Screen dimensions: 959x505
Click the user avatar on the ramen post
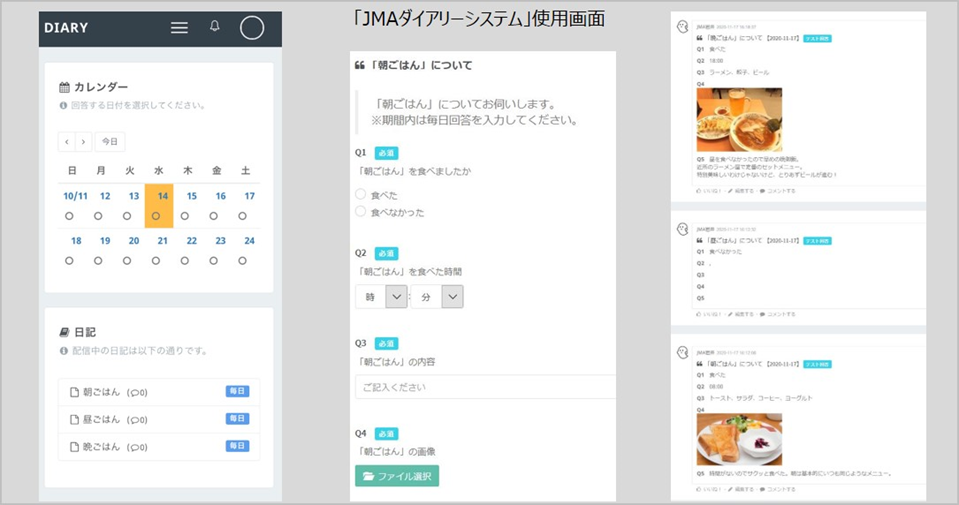682,28
